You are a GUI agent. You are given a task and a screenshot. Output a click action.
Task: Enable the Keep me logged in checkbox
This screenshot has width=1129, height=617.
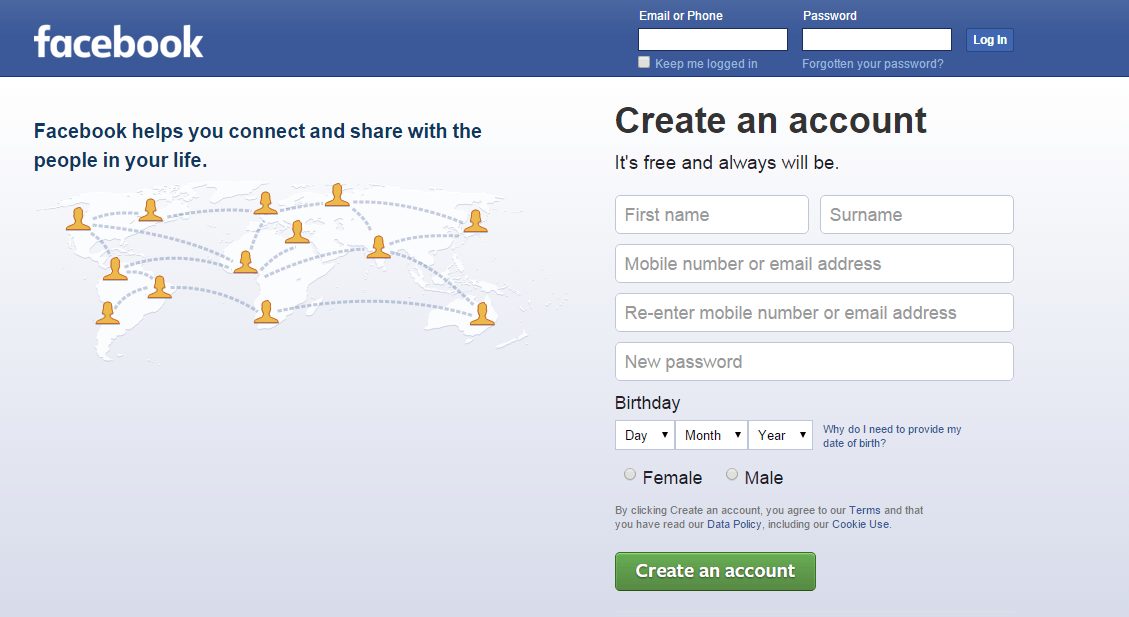click(643, 61)
